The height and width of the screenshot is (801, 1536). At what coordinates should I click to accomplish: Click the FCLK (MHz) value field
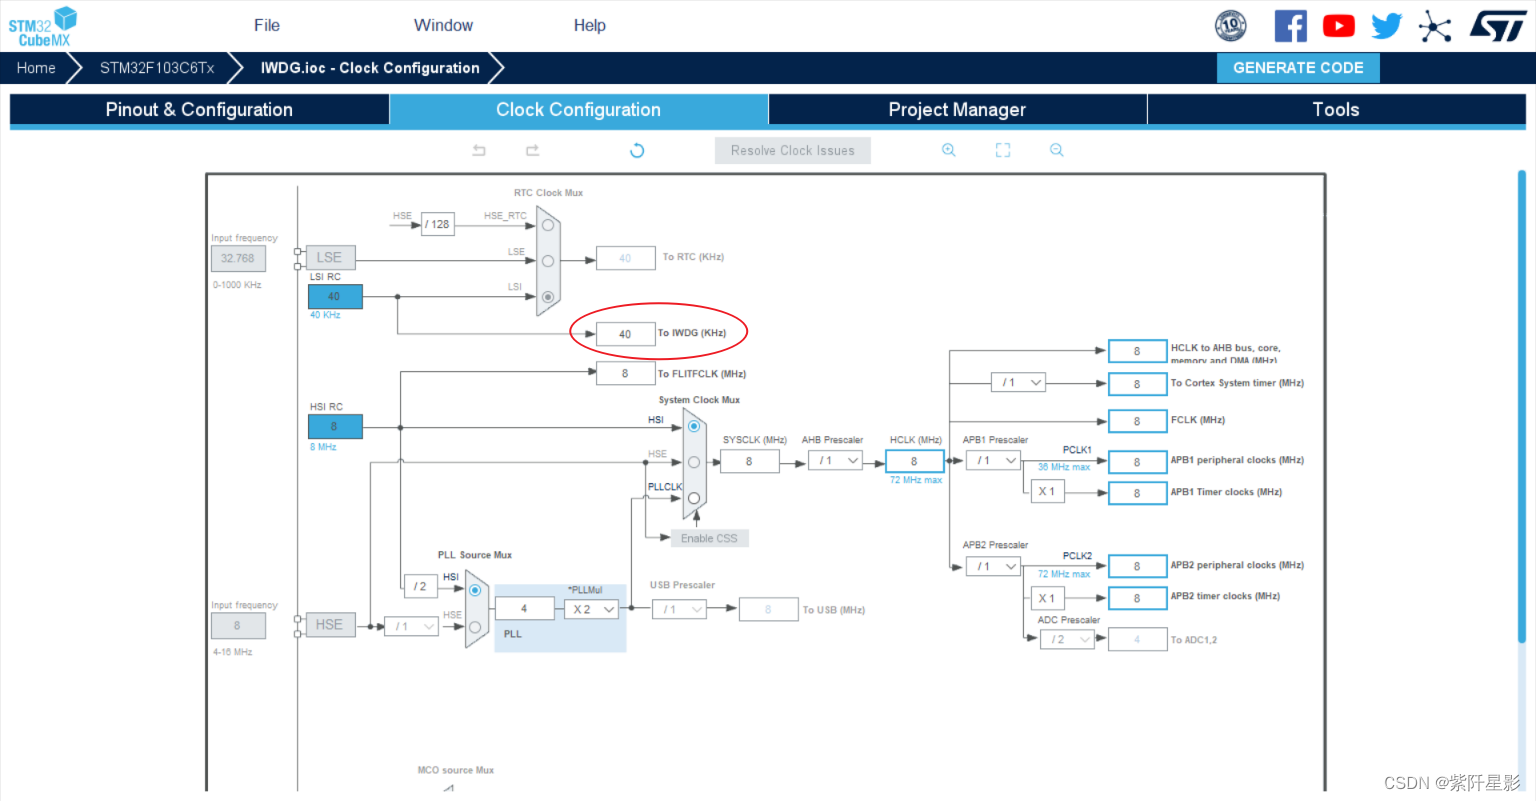pyautogui.click(x=1137, y=421)
